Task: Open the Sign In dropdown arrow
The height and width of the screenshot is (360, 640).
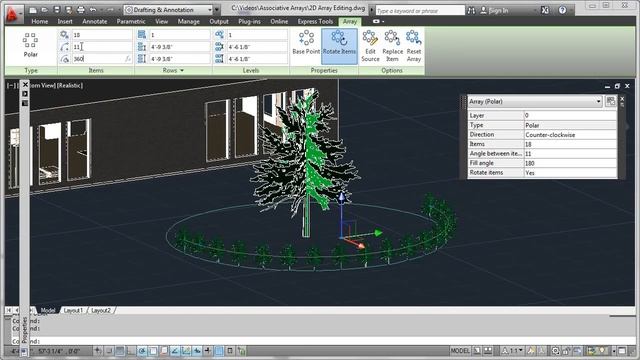Action: [x=535, y=11]
